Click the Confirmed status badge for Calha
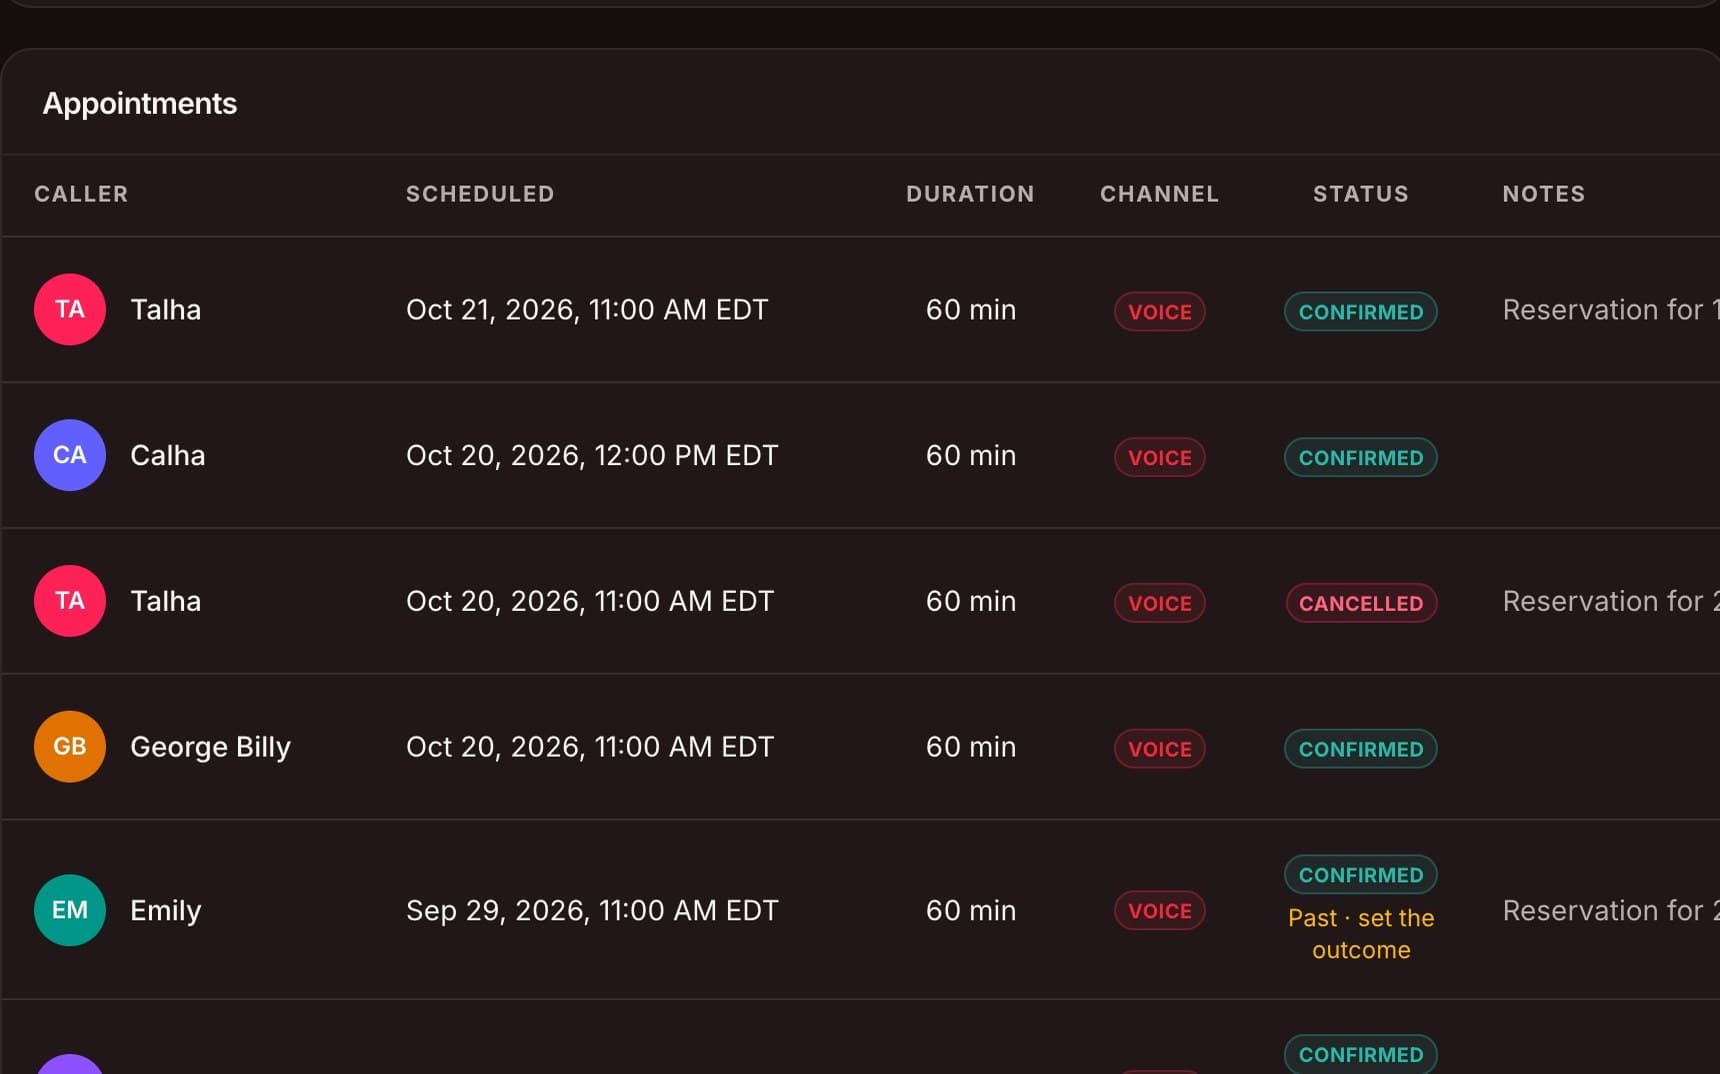Screen dimensions: 1720x1074 coord(1361,457)
